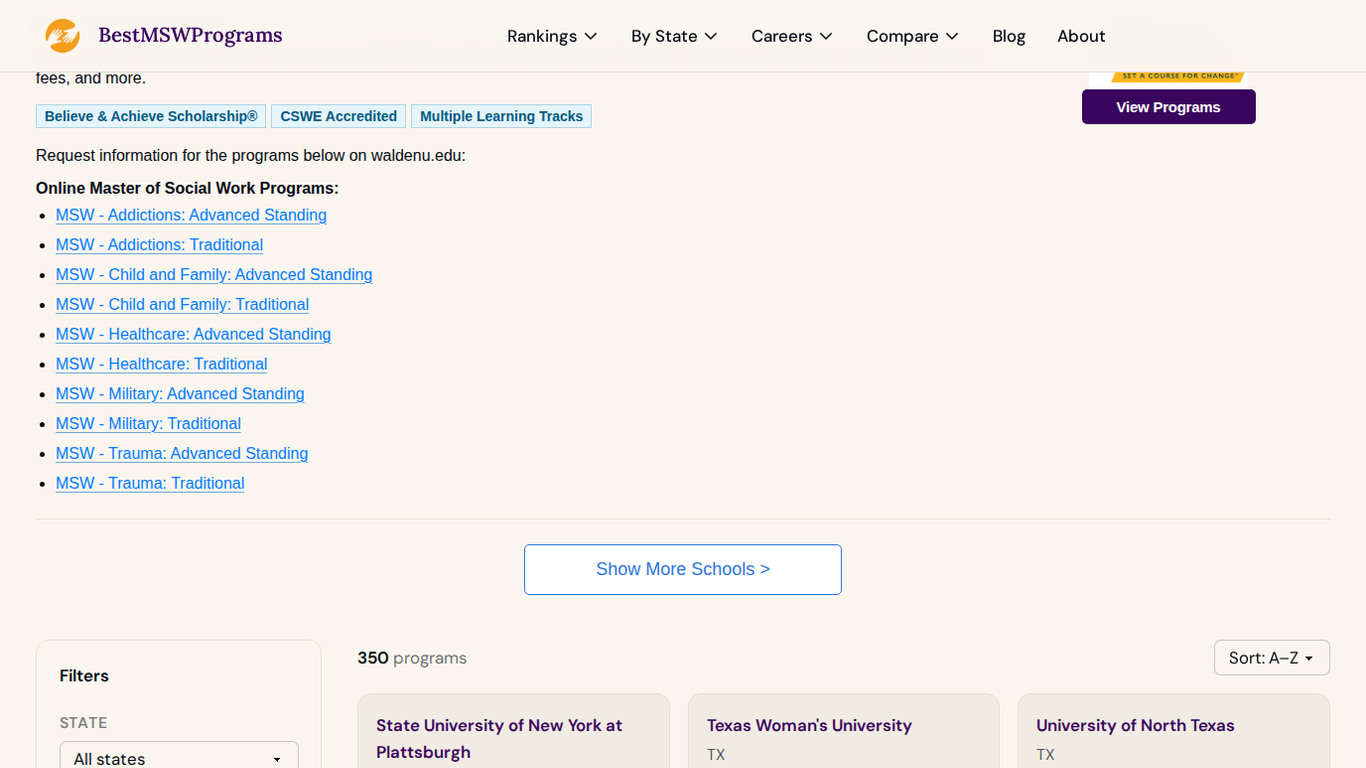1366x768 pixels.
Task: Click Show More Schools button
Action: click(x=683, y=570)
